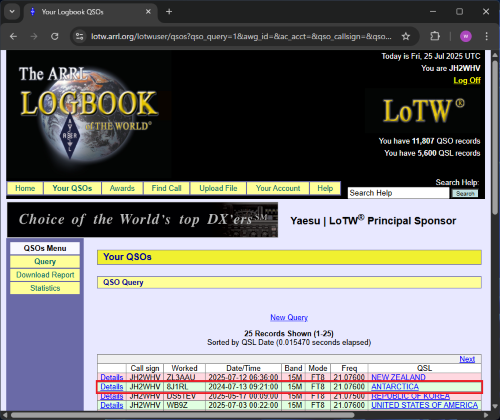Image resolution: width=500 pixels, height=420 pixels.
Task: Select the 2024-07-13 09:21:00 date cell
Action: pyautogui.click(x=243, y=387)
